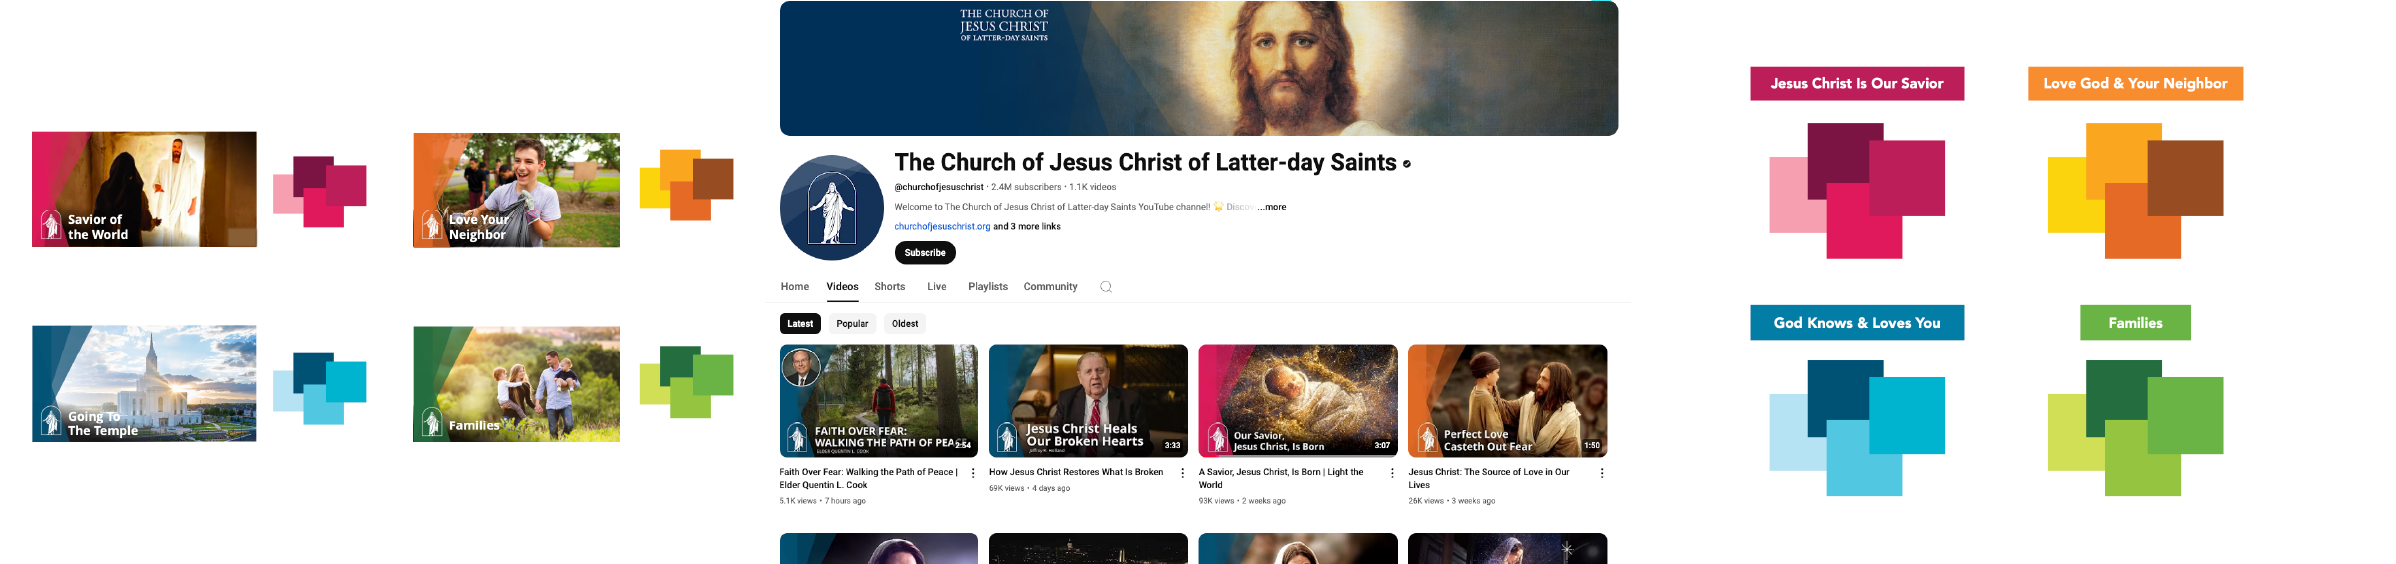Open Faith Over Fear video title link
This screenshot has height=564, width=2396.
869,478
